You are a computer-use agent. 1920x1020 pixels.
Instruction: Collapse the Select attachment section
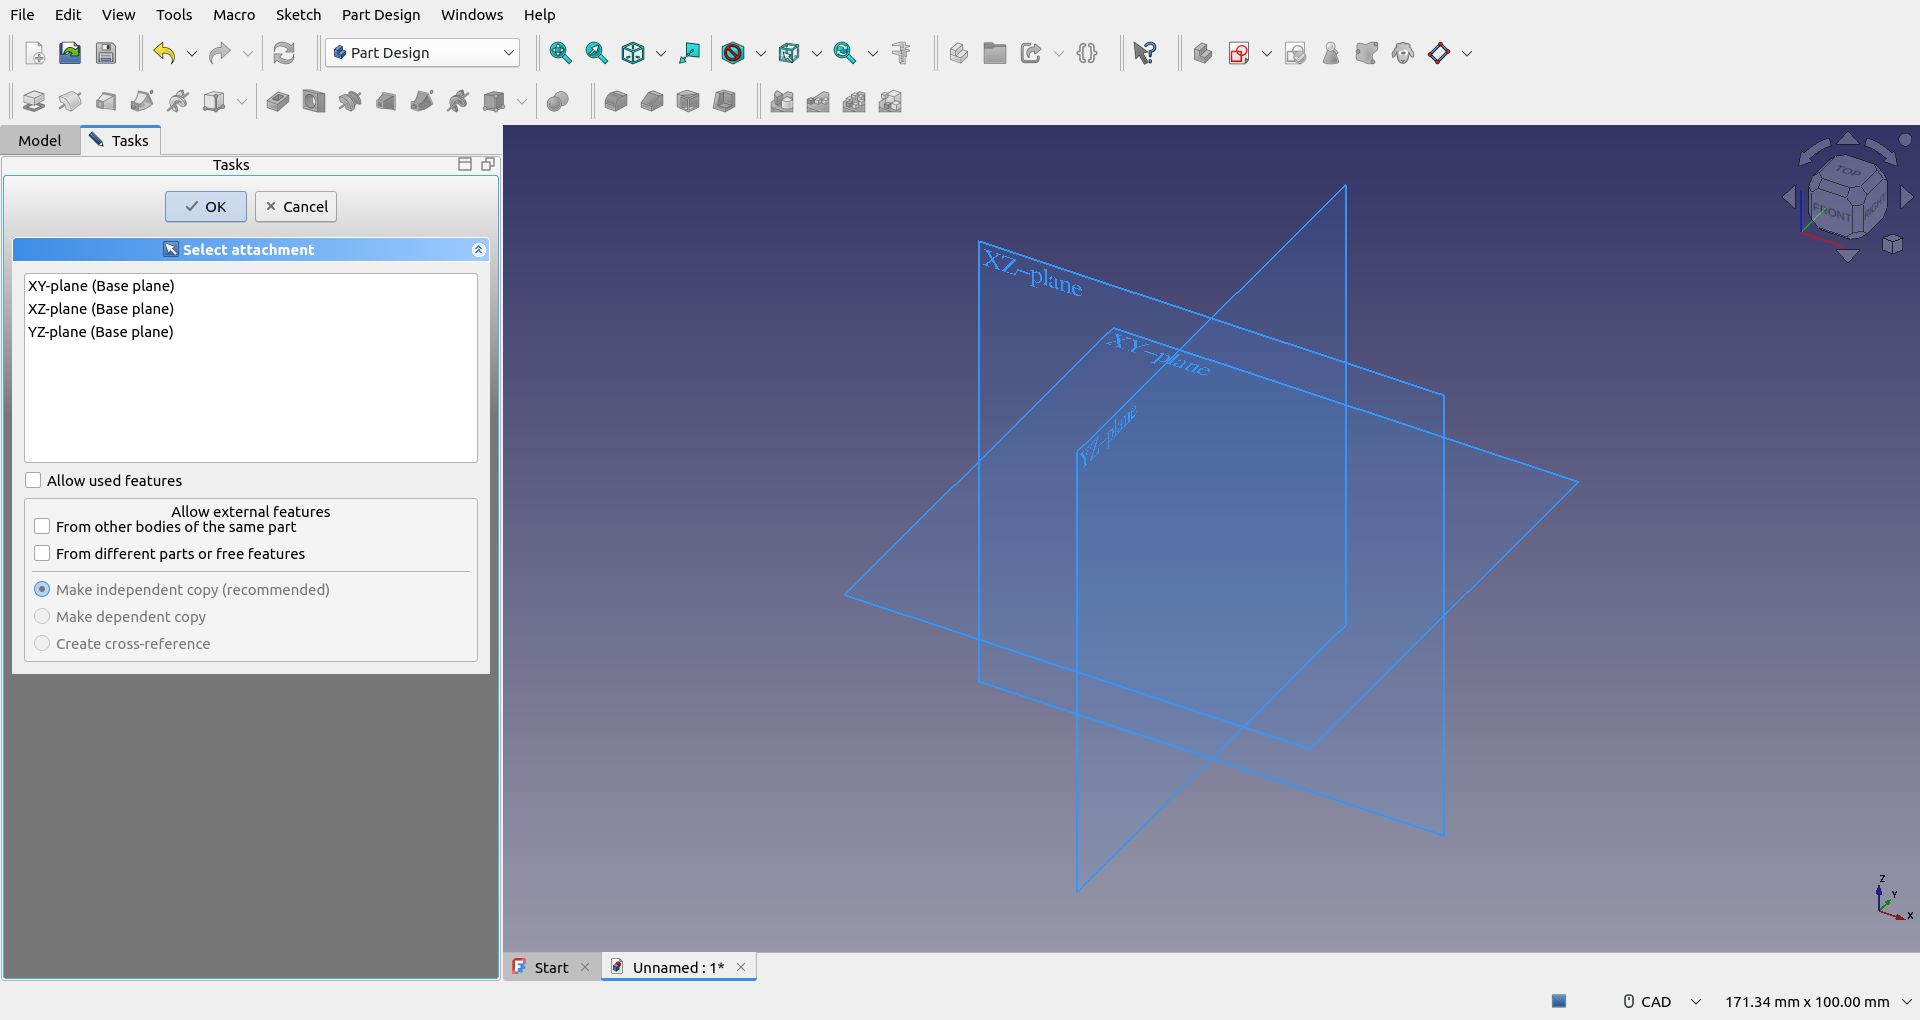(478, 250)
